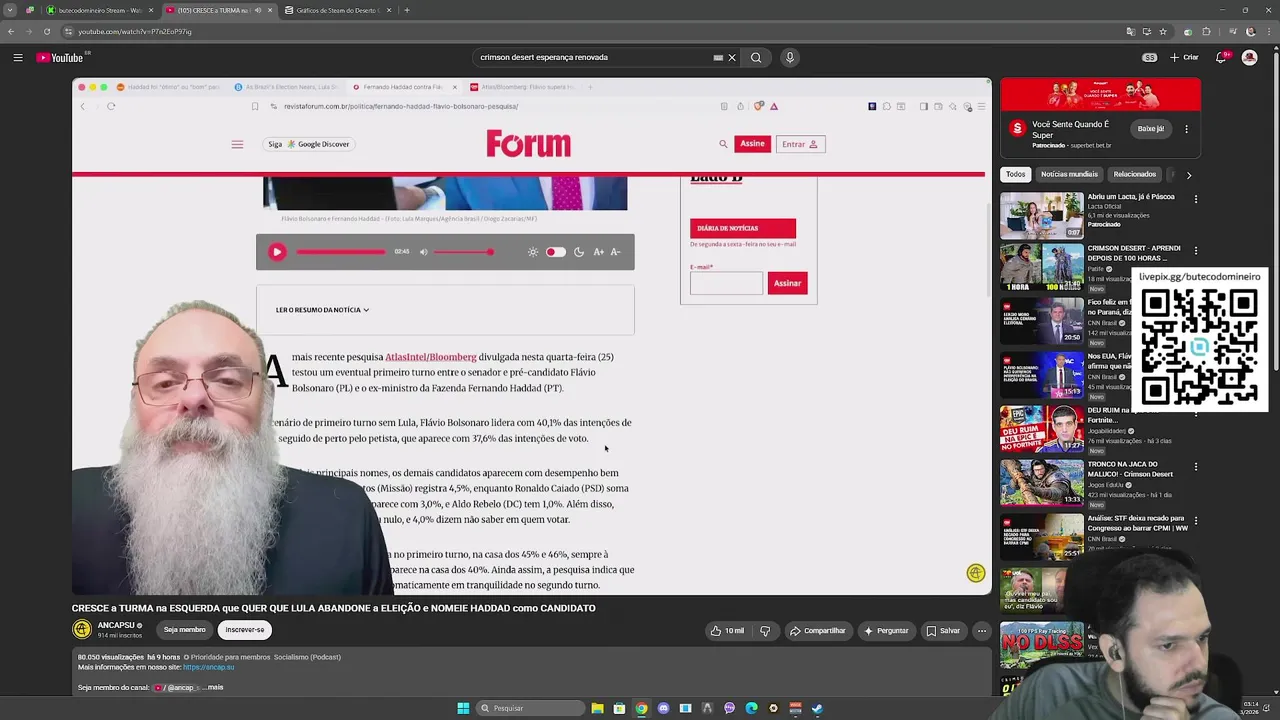The width and height of the screenshot is (1280, 720).
Task: Increase the article font size A+
Action: click(598, 252)
